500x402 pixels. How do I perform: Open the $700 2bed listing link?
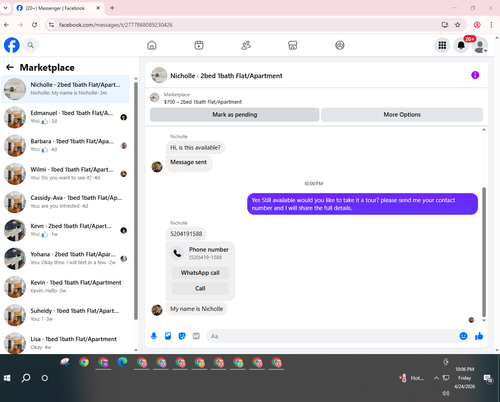click(x=203, y=102)
